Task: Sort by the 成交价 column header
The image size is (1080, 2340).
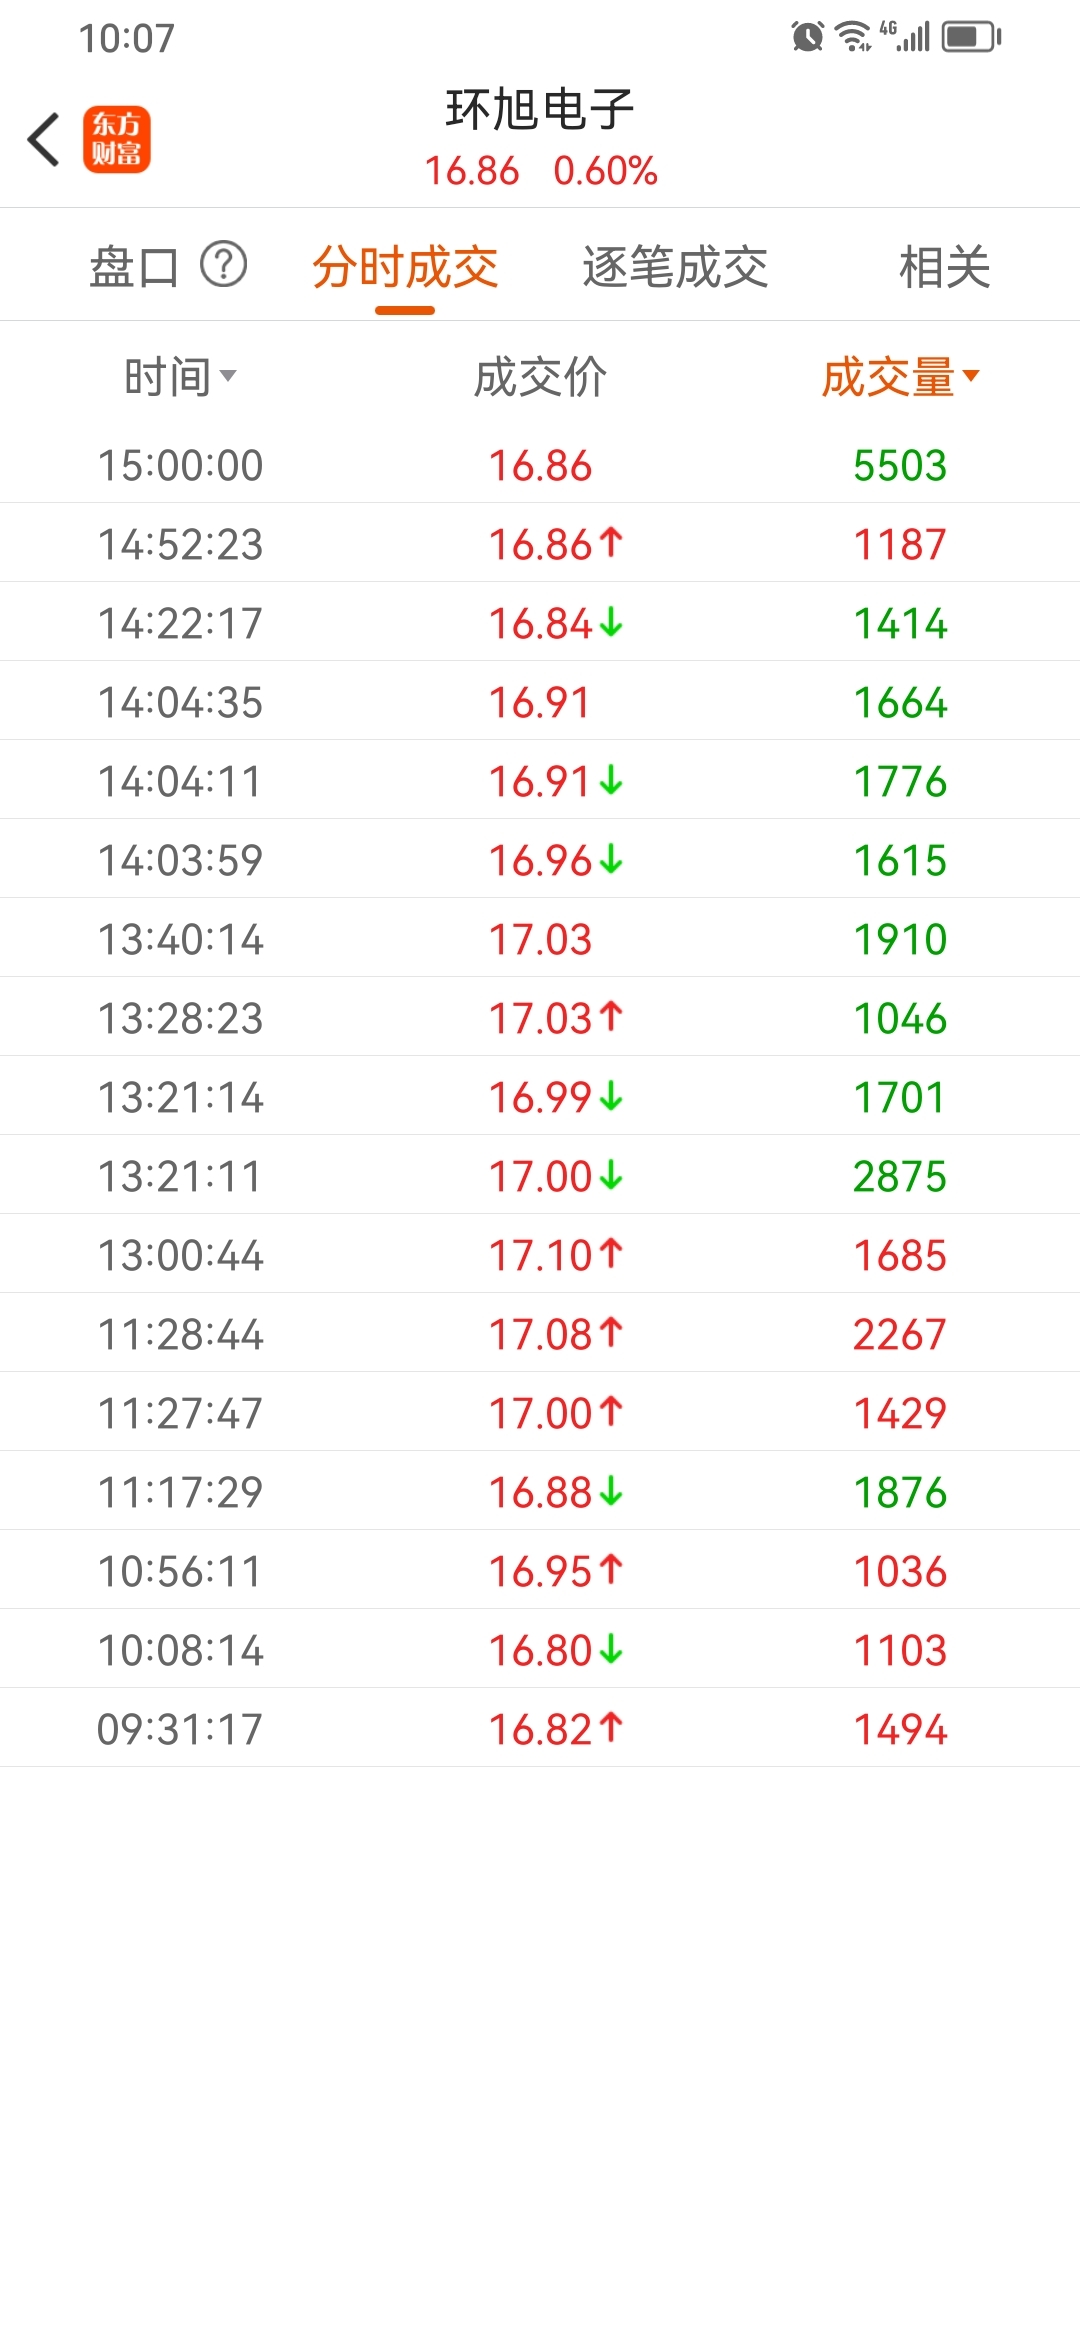Action: pyautogui.click(x=540, y=377)
